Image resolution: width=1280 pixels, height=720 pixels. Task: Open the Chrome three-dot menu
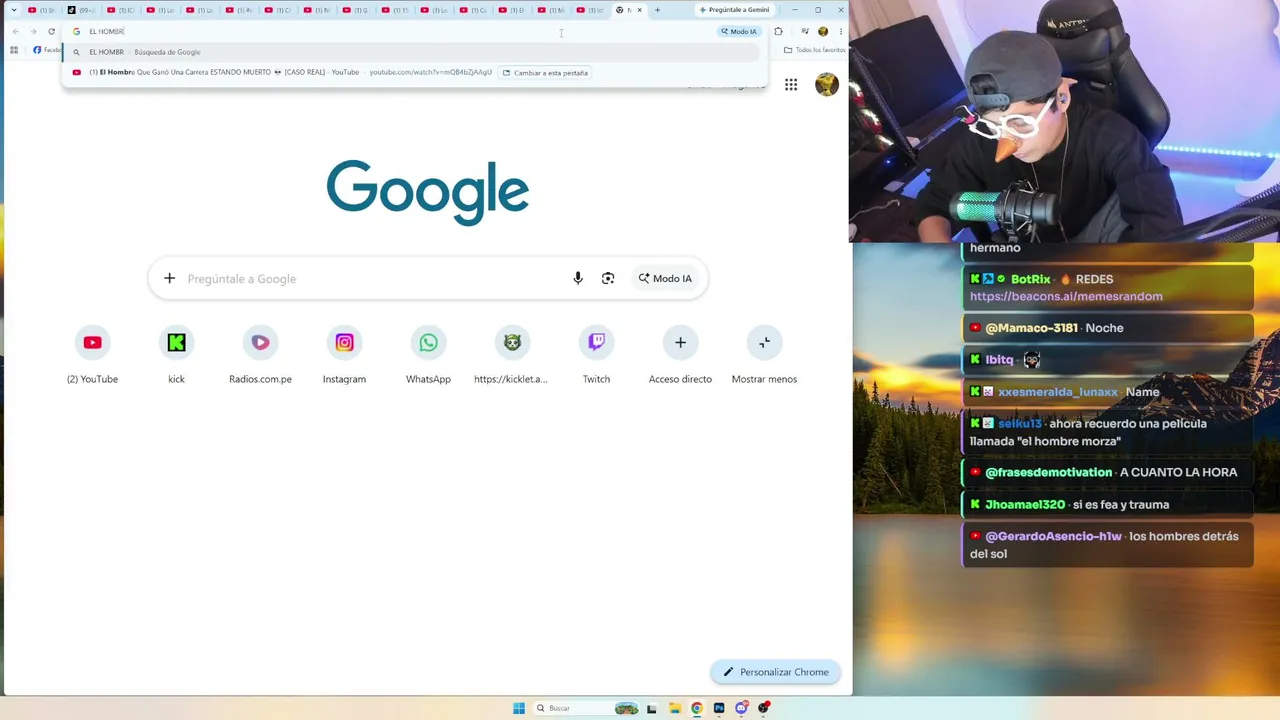(x=840, y=31)
